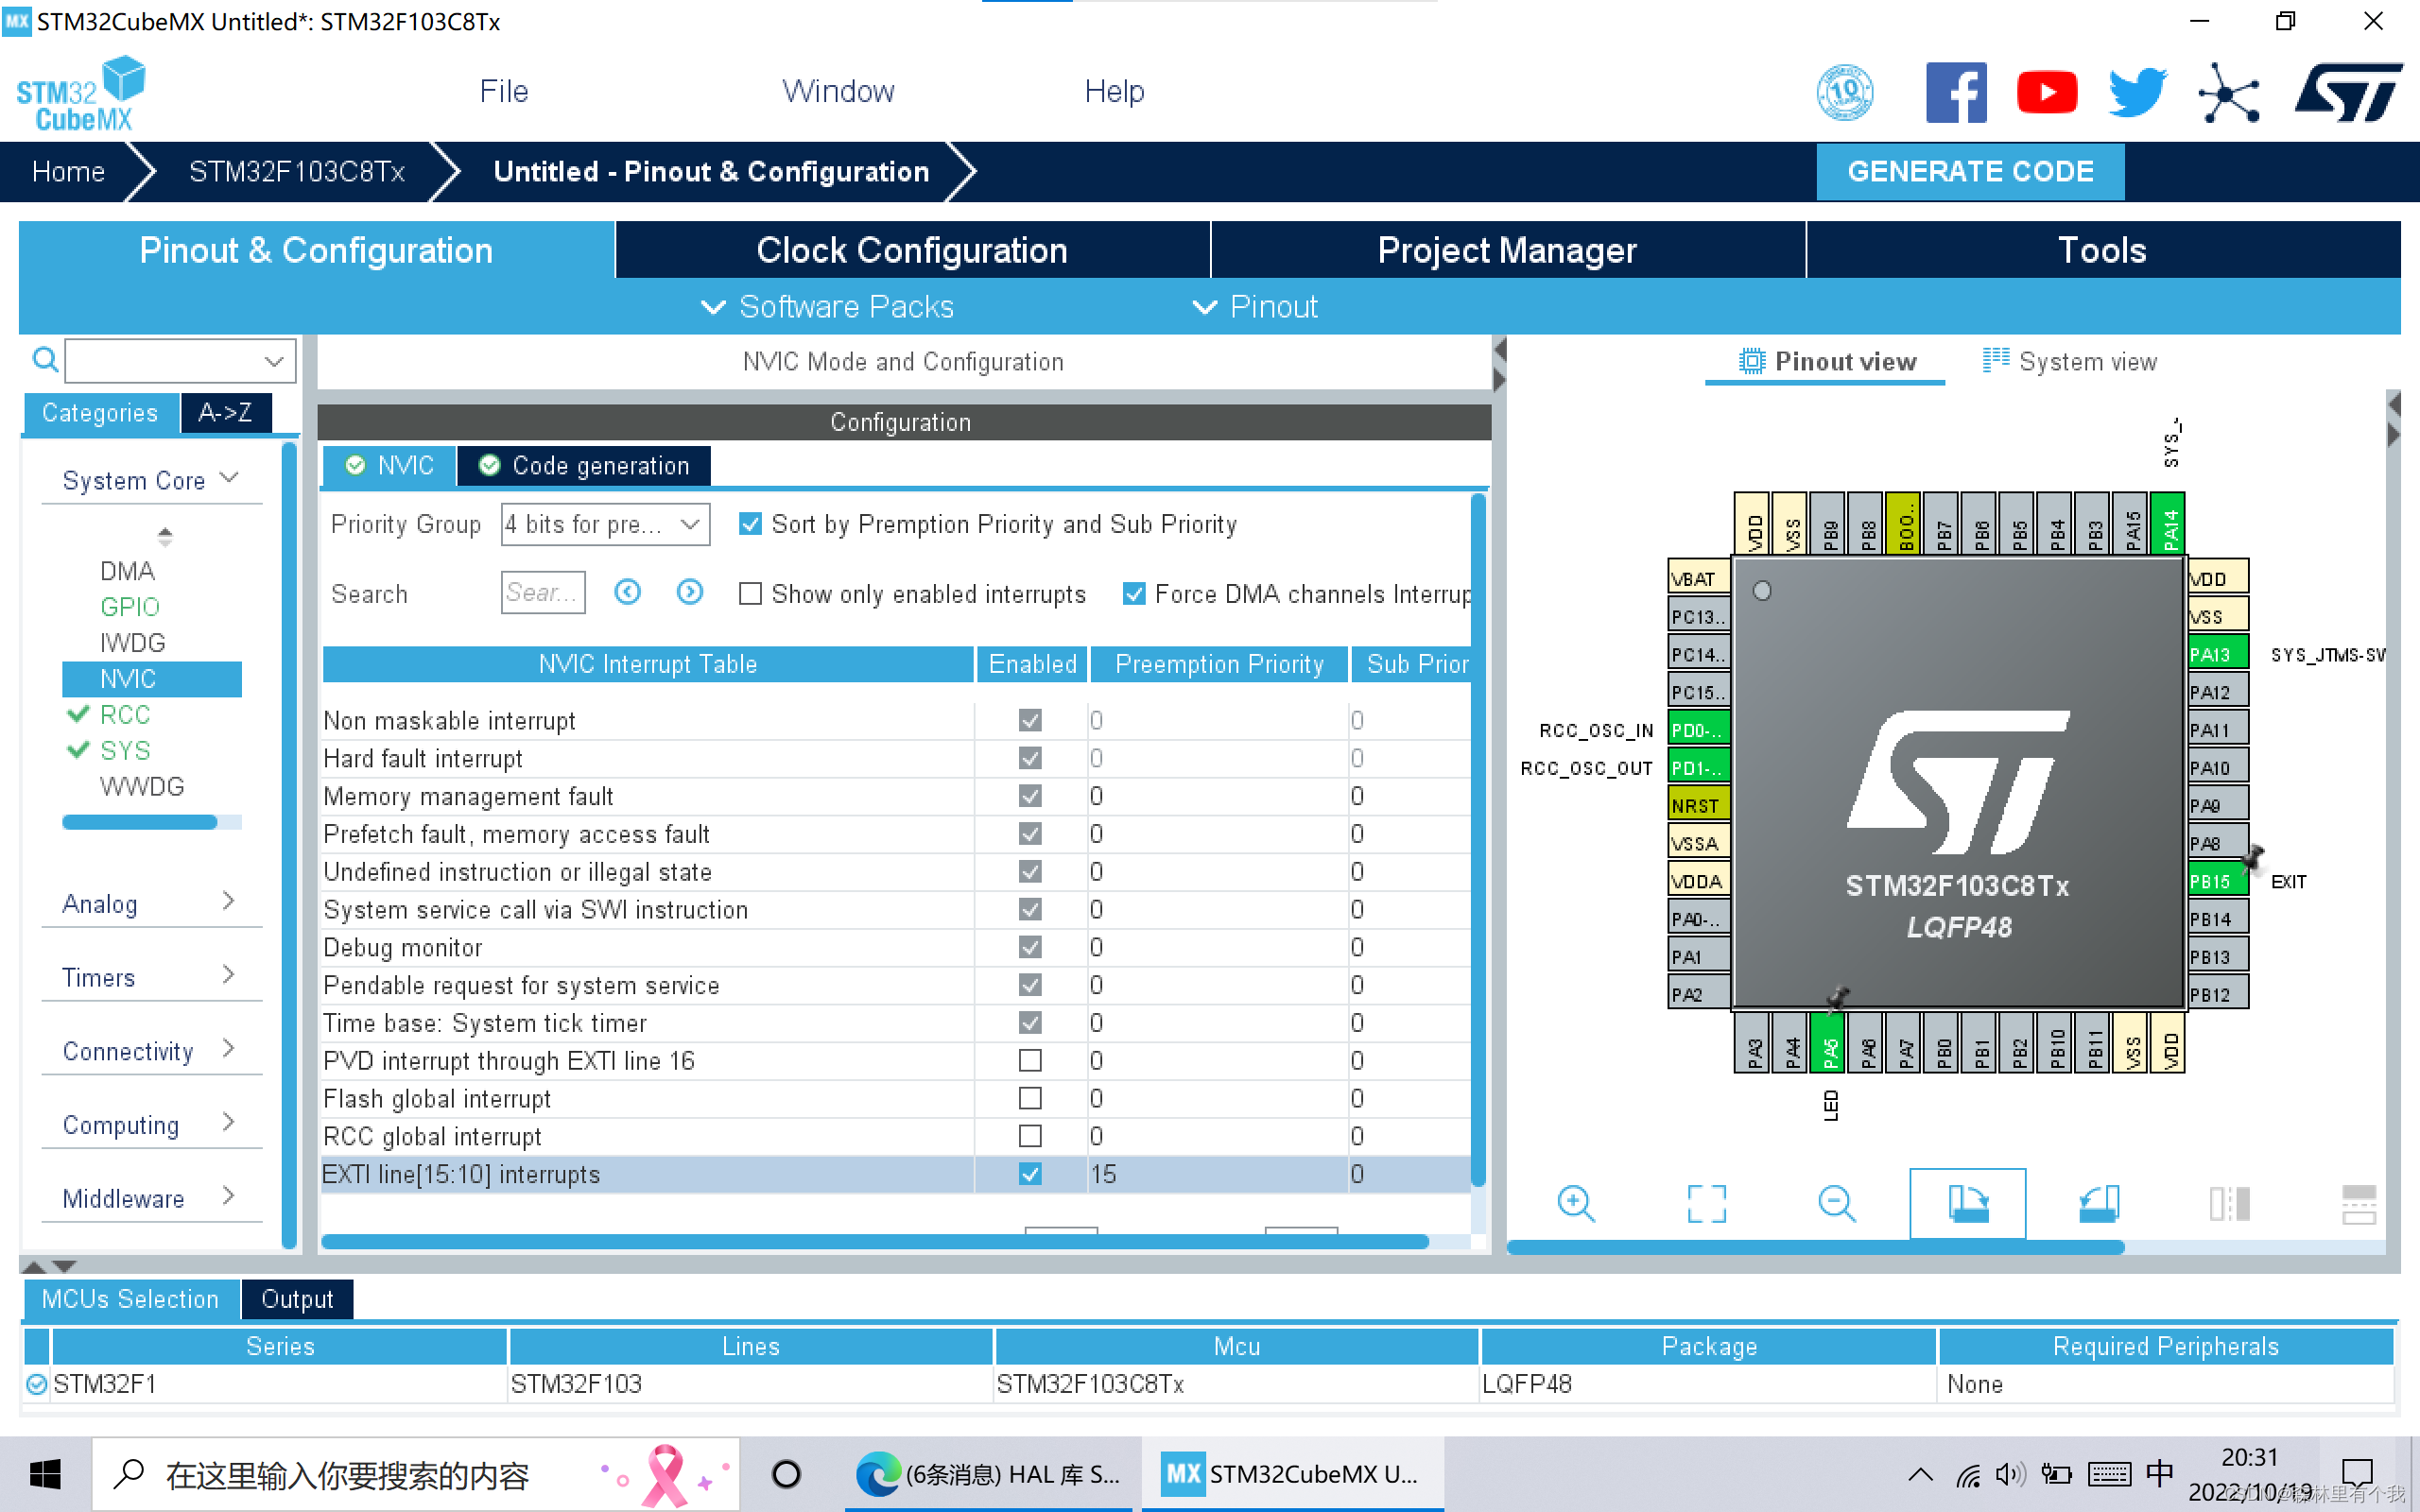Click the pinout view horizontal scrollbar
The width and height of the screenshot is (2420, 1512).
pos(1815,1247)
